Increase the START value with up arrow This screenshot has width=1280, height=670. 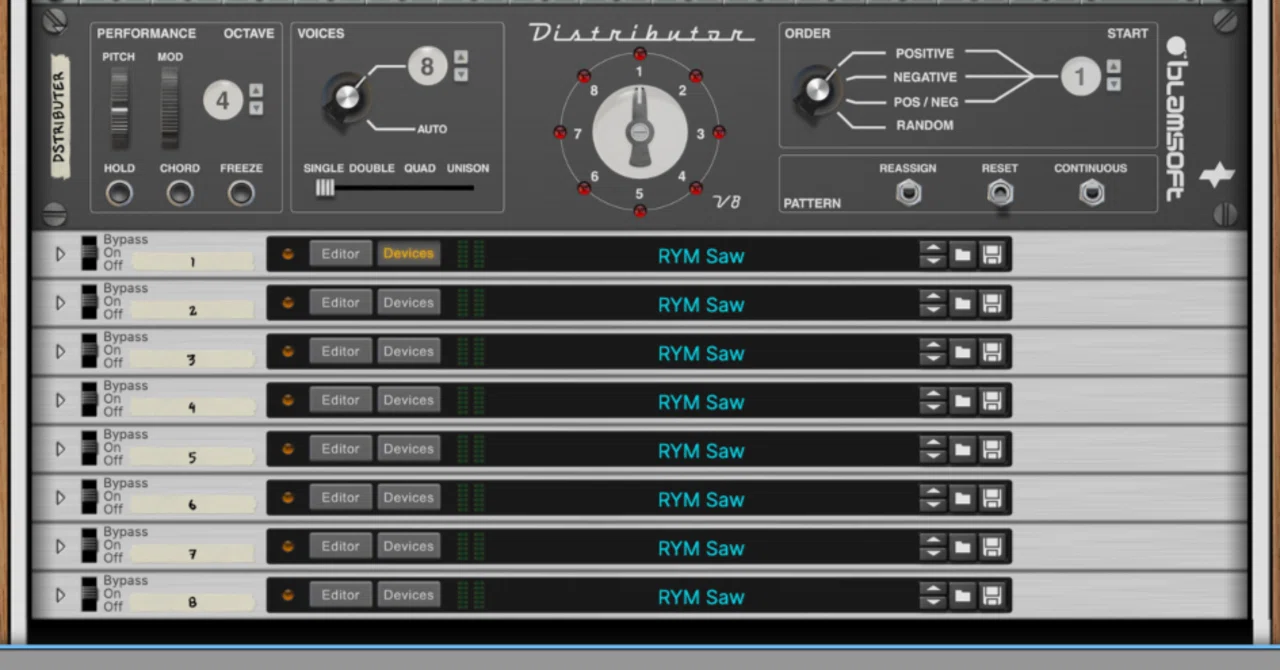(1113, 67)
